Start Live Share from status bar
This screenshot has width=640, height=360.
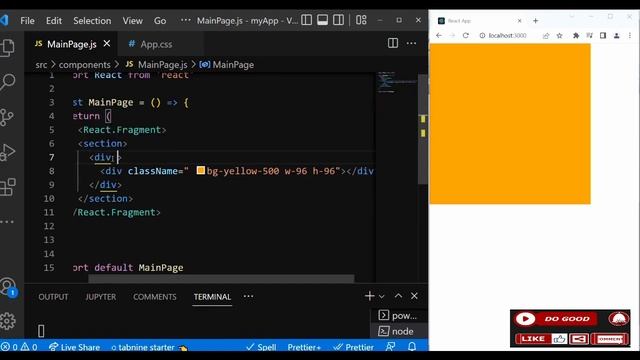(x=74, y=347)
